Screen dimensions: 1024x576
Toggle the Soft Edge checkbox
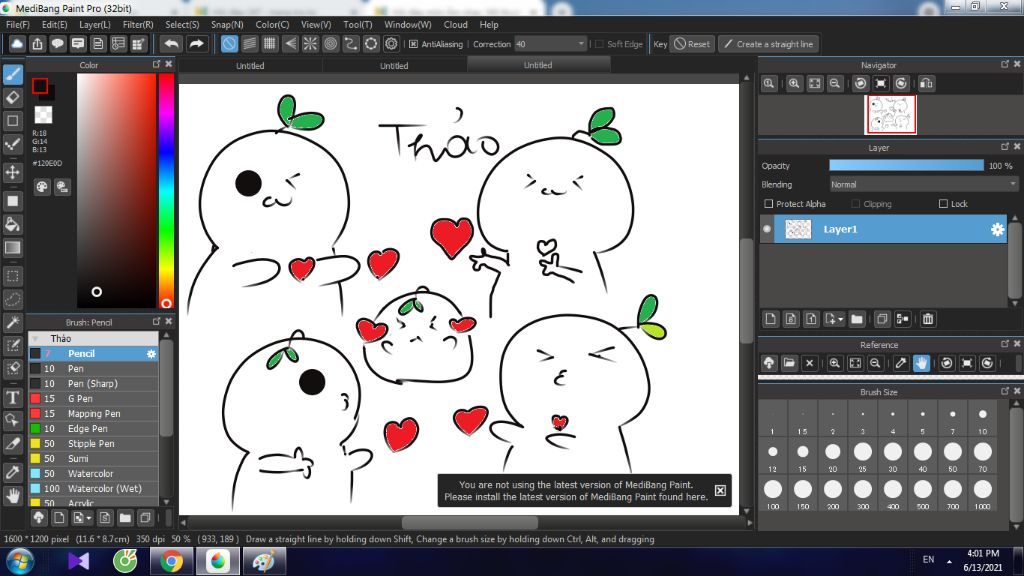tap(599, 44)
